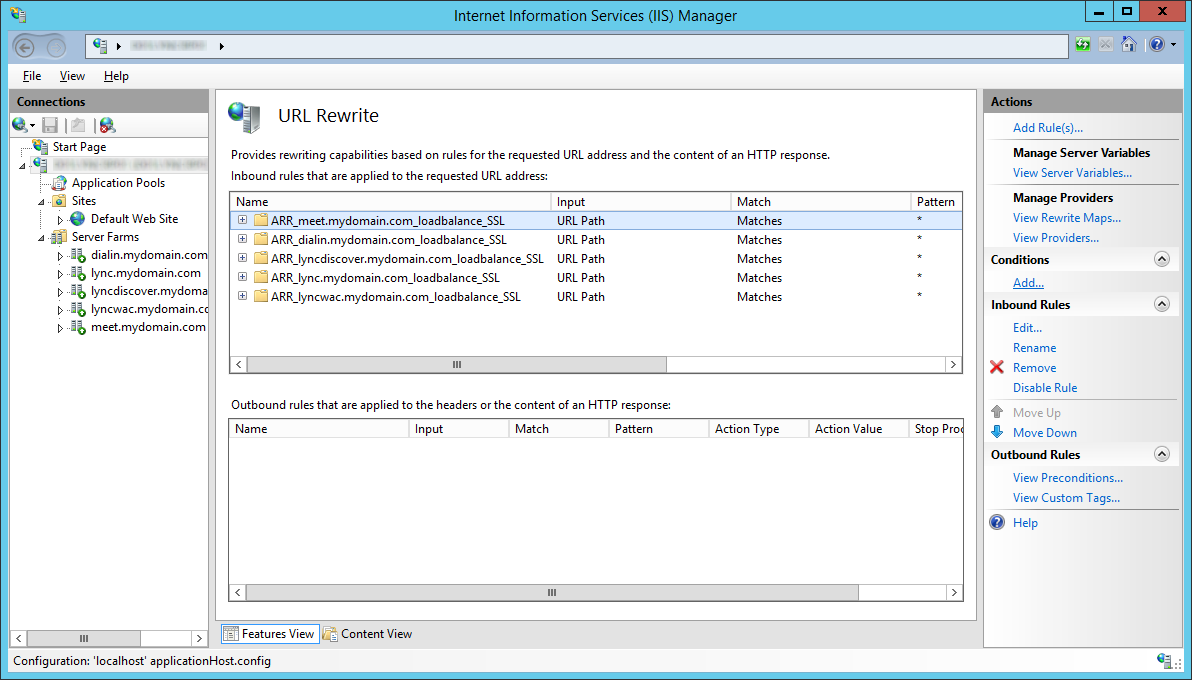Select lyncdiscover.mydomain.com server farm in tree
The width and height of the screenshot is (1192, 680).
[x=149, y=291]
